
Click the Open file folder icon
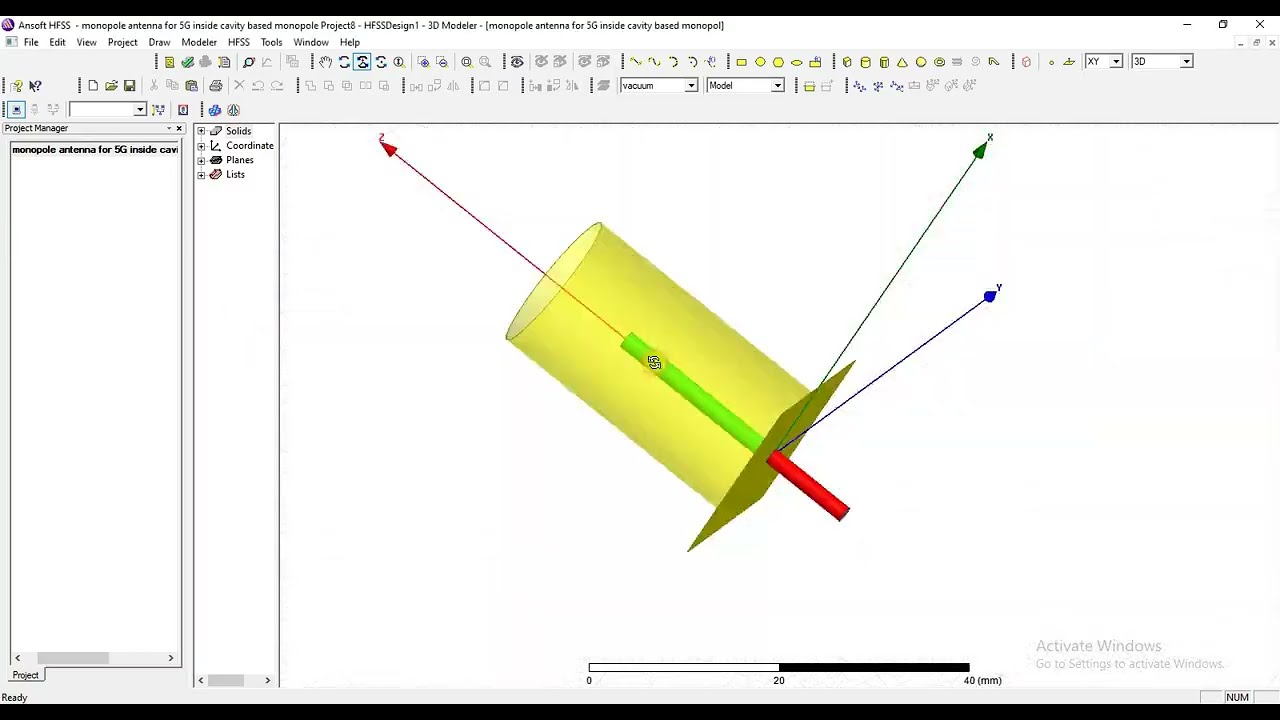coord(111,86)
